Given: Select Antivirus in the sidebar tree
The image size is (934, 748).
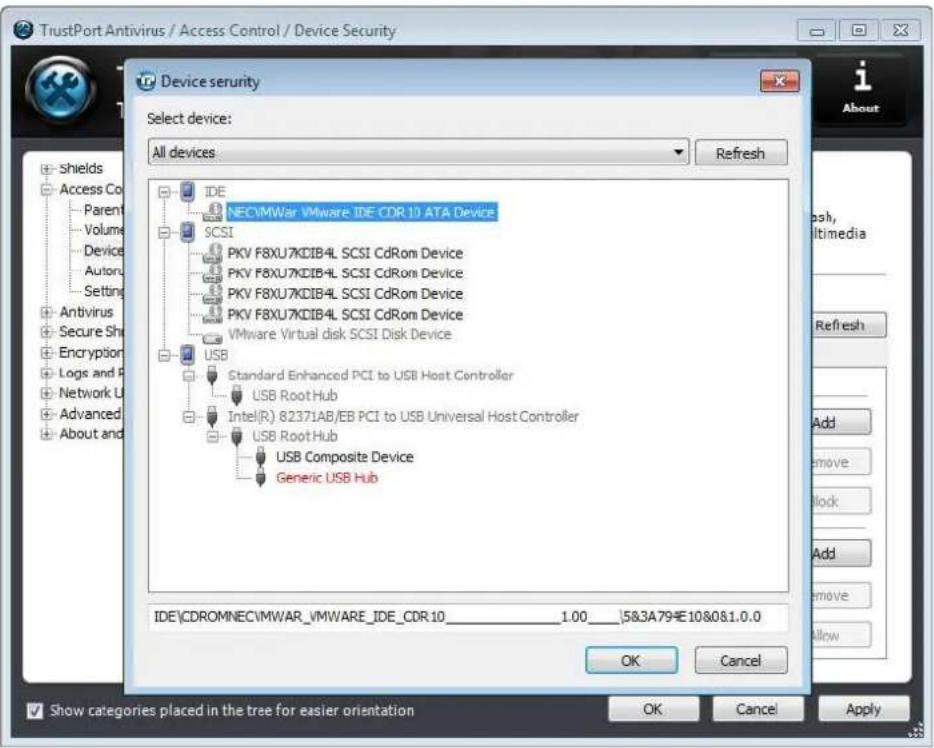Looking at the screenshot, I should pos(86,311).
